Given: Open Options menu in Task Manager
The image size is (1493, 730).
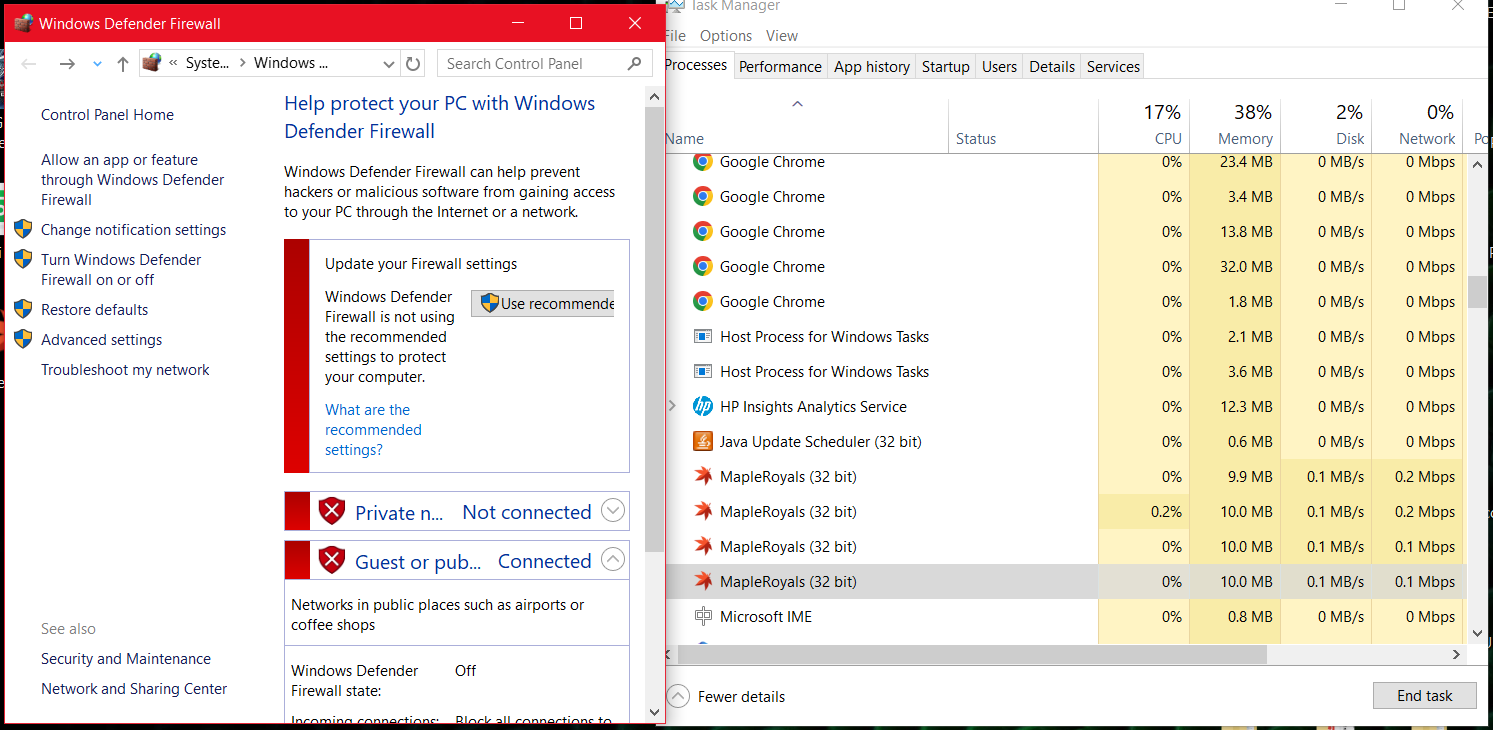Looking at the screenshot, I should pyautogui.click(x=726, y=36).
